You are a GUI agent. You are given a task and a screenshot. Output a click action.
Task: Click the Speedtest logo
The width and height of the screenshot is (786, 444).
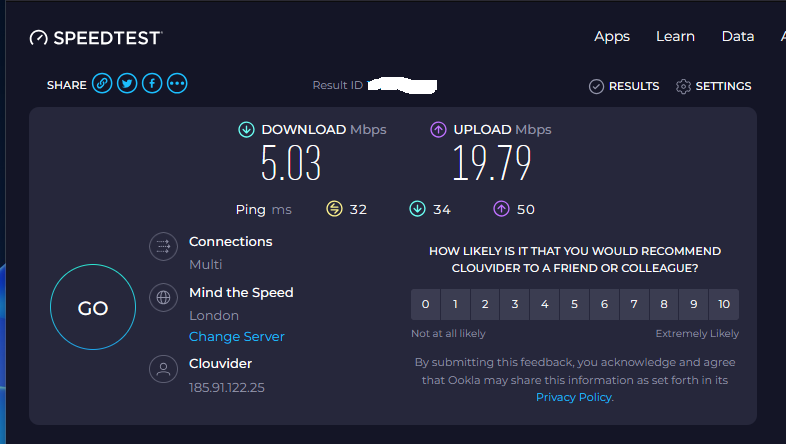[x=96, y=38]
